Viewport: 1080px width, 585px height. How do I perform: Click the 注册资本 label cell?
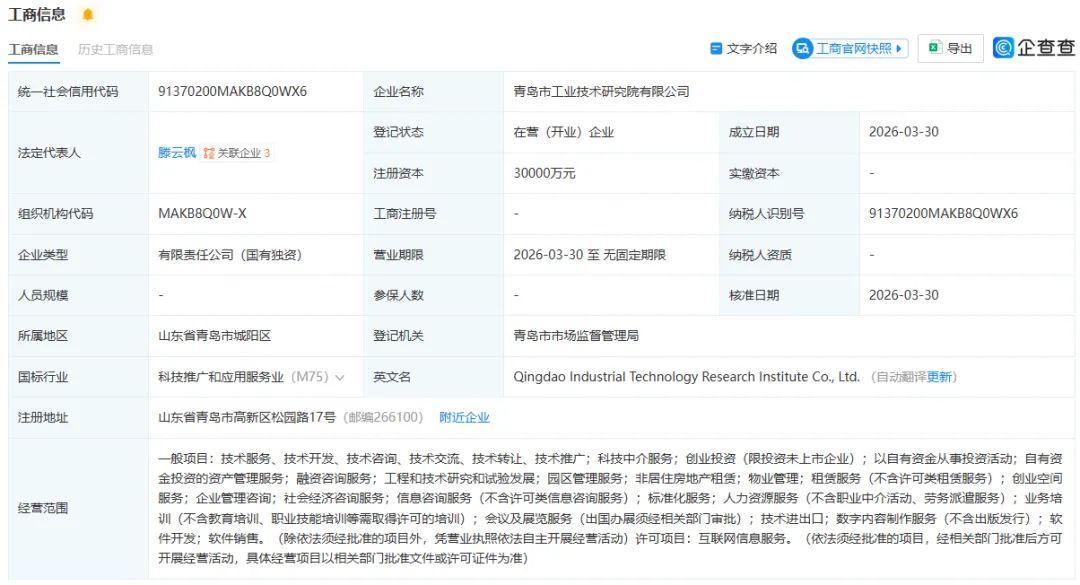point(433,174)
